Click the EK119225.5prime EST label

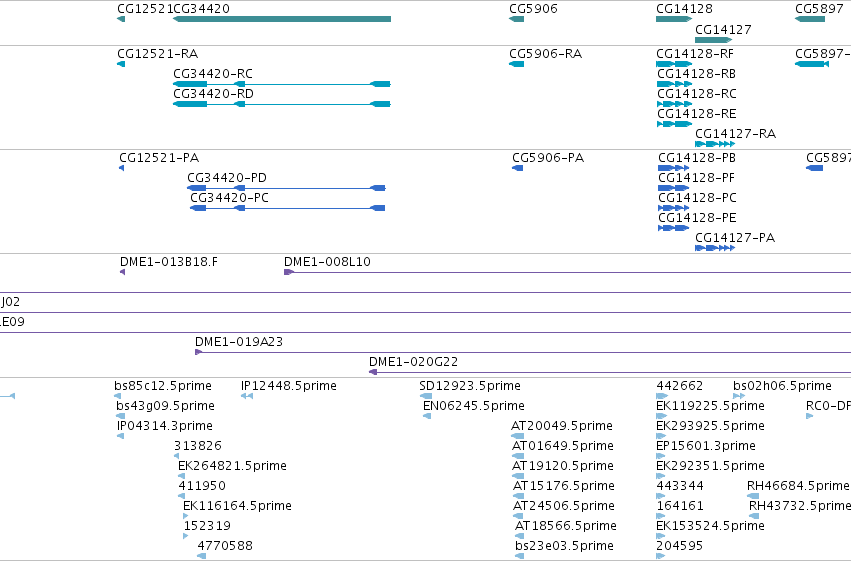coord(710,406)
